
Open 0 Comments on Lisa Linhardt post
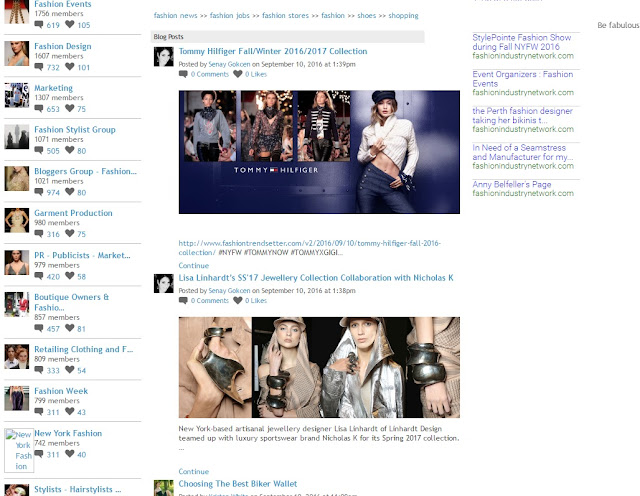coord(210,300)
